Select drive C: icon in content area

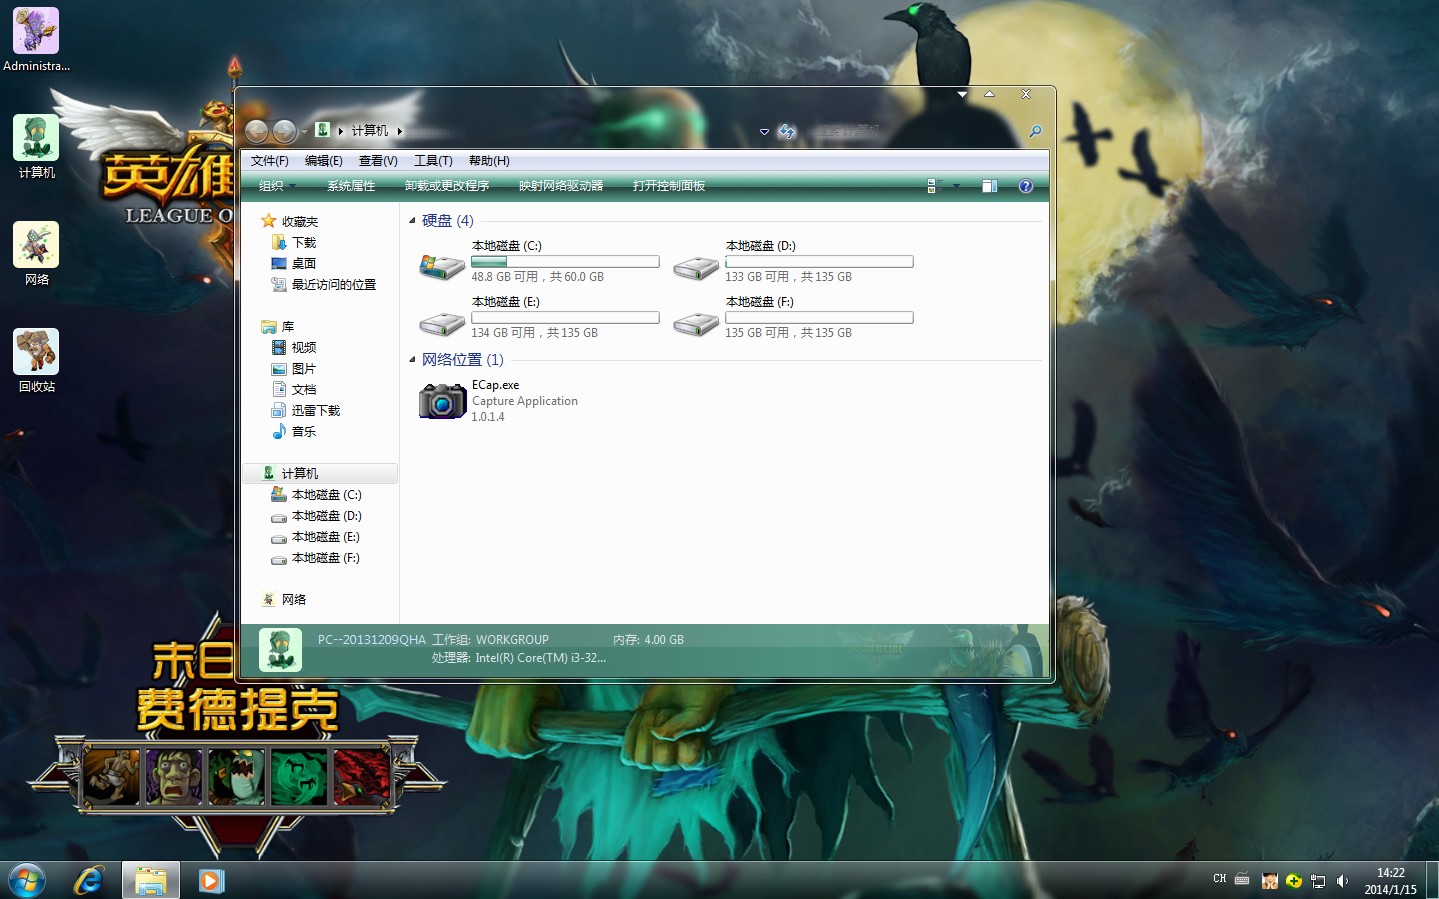[442, 267]
